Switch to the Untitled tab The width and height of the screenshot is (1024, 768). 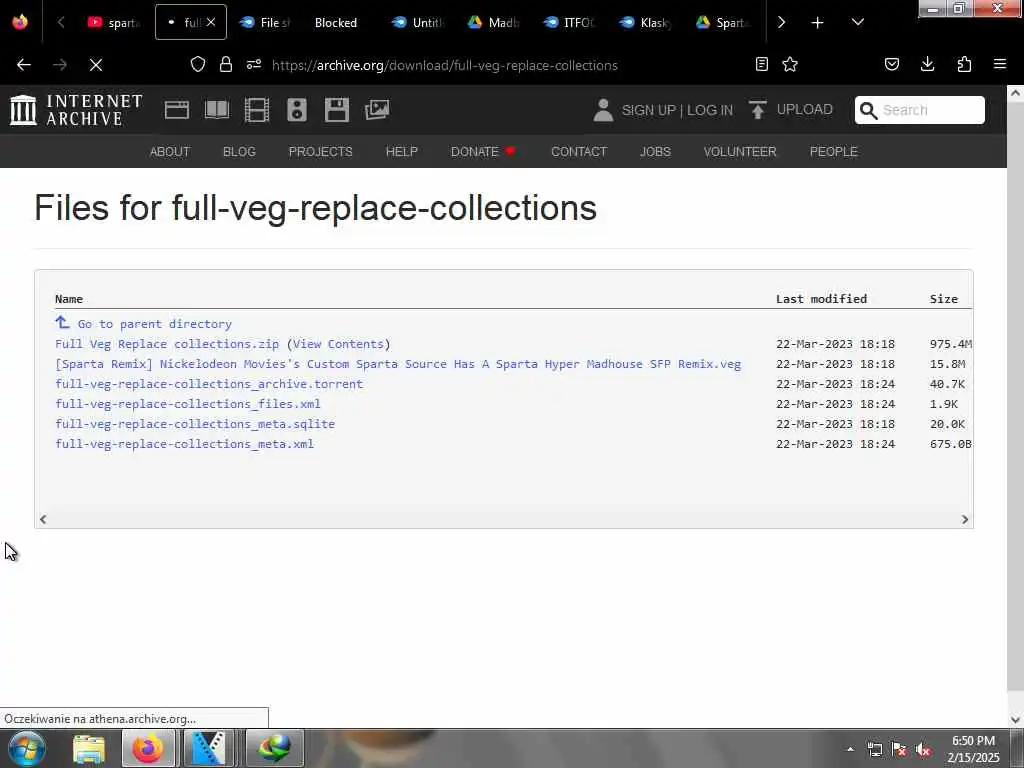(x=418, y=22)
